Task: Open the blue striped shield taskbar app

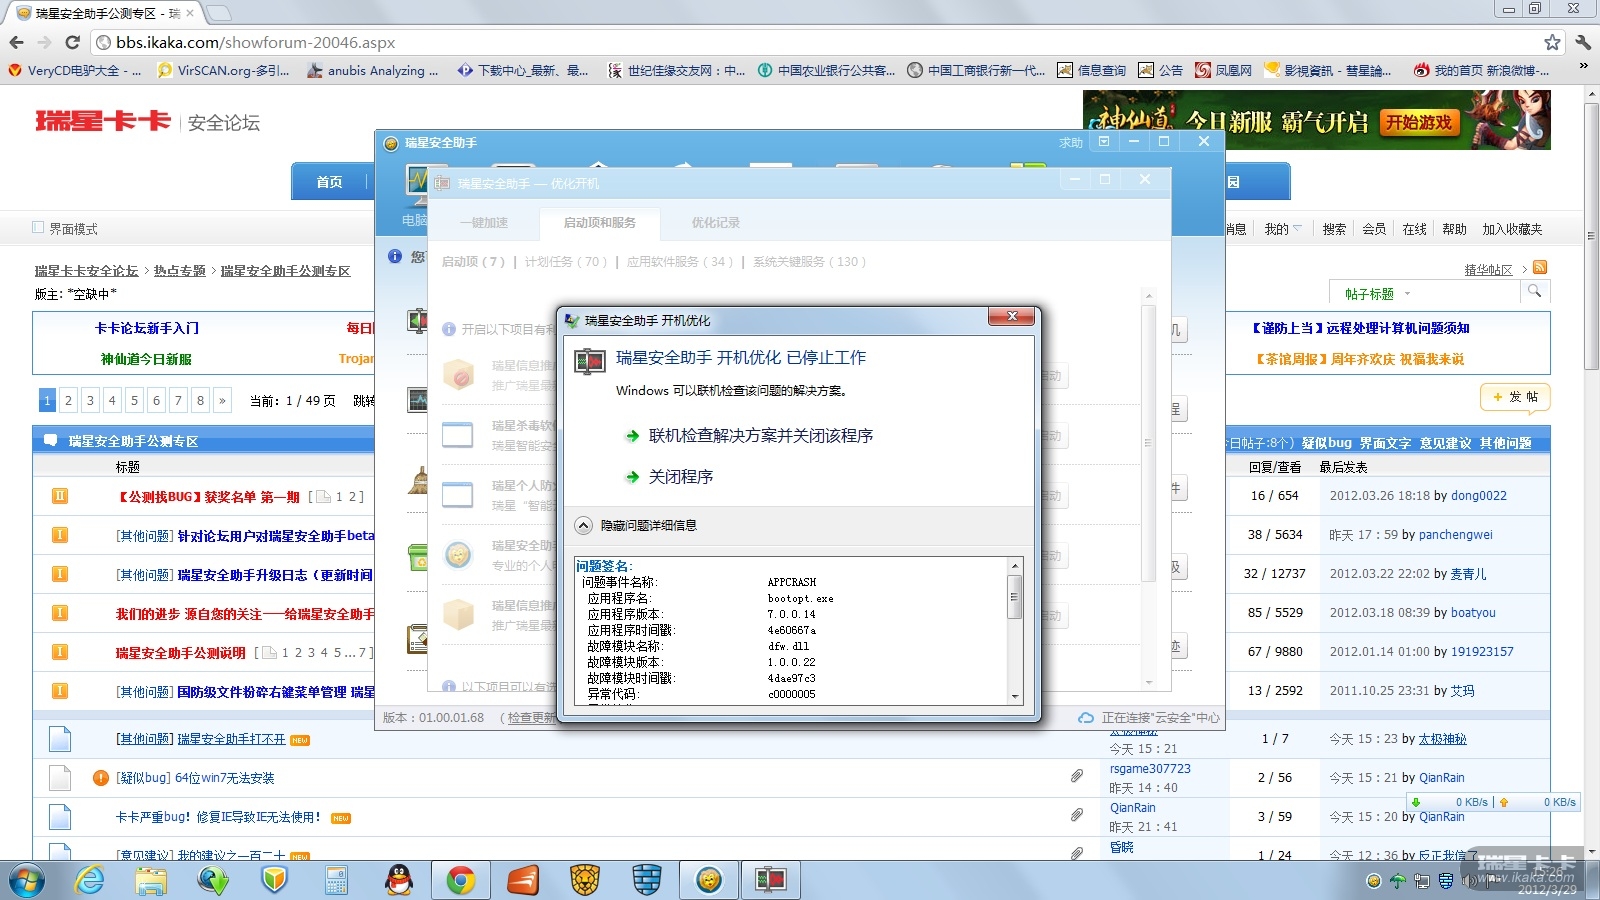Action: tap(647, 880)
